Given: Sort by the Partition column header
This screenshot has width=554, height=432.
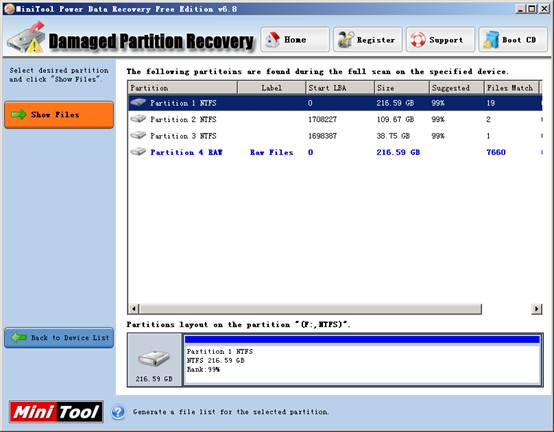Looking at the screenshot, I should [x=183, y=88].
